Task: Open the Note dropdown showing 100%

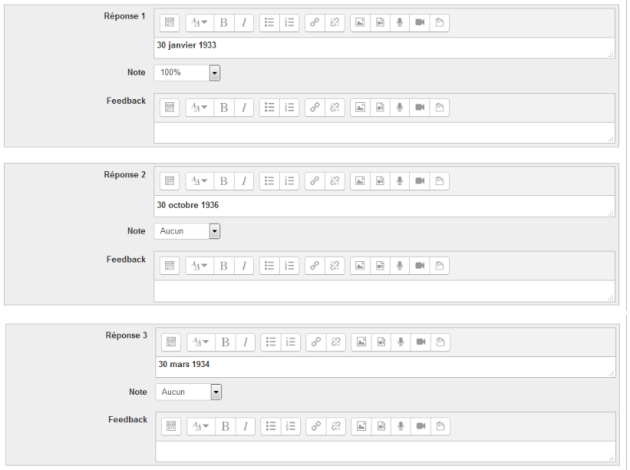Action: pyautogui.click(x=187, y=73)
